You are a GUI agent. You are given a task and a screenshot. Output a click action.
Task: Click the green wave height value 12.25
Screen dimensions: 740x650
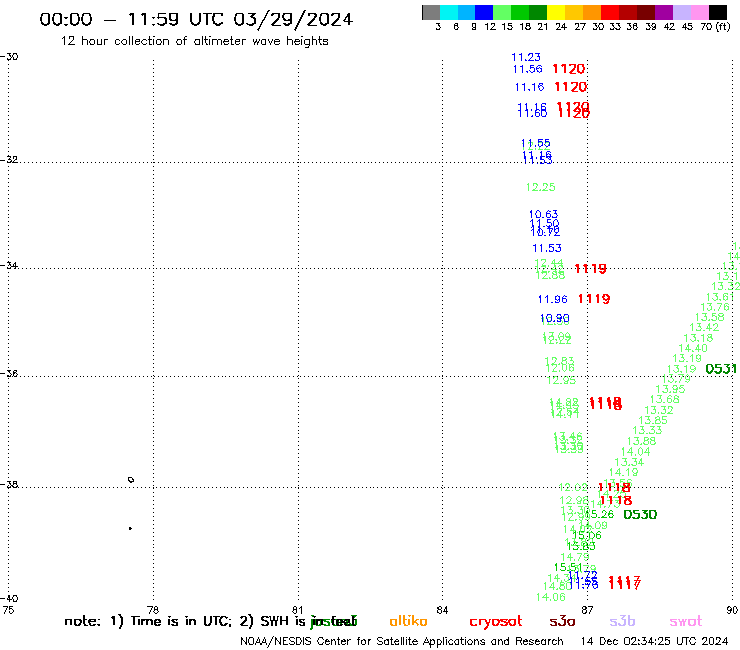click(540, 187)
